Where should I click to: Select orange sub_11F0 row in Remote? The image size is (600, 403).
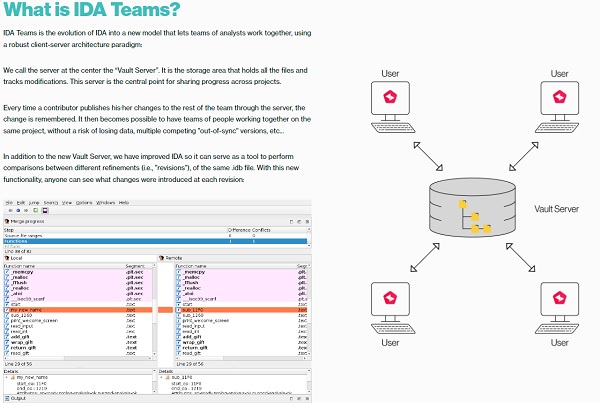pyautogui.click(x=241, y=310)
